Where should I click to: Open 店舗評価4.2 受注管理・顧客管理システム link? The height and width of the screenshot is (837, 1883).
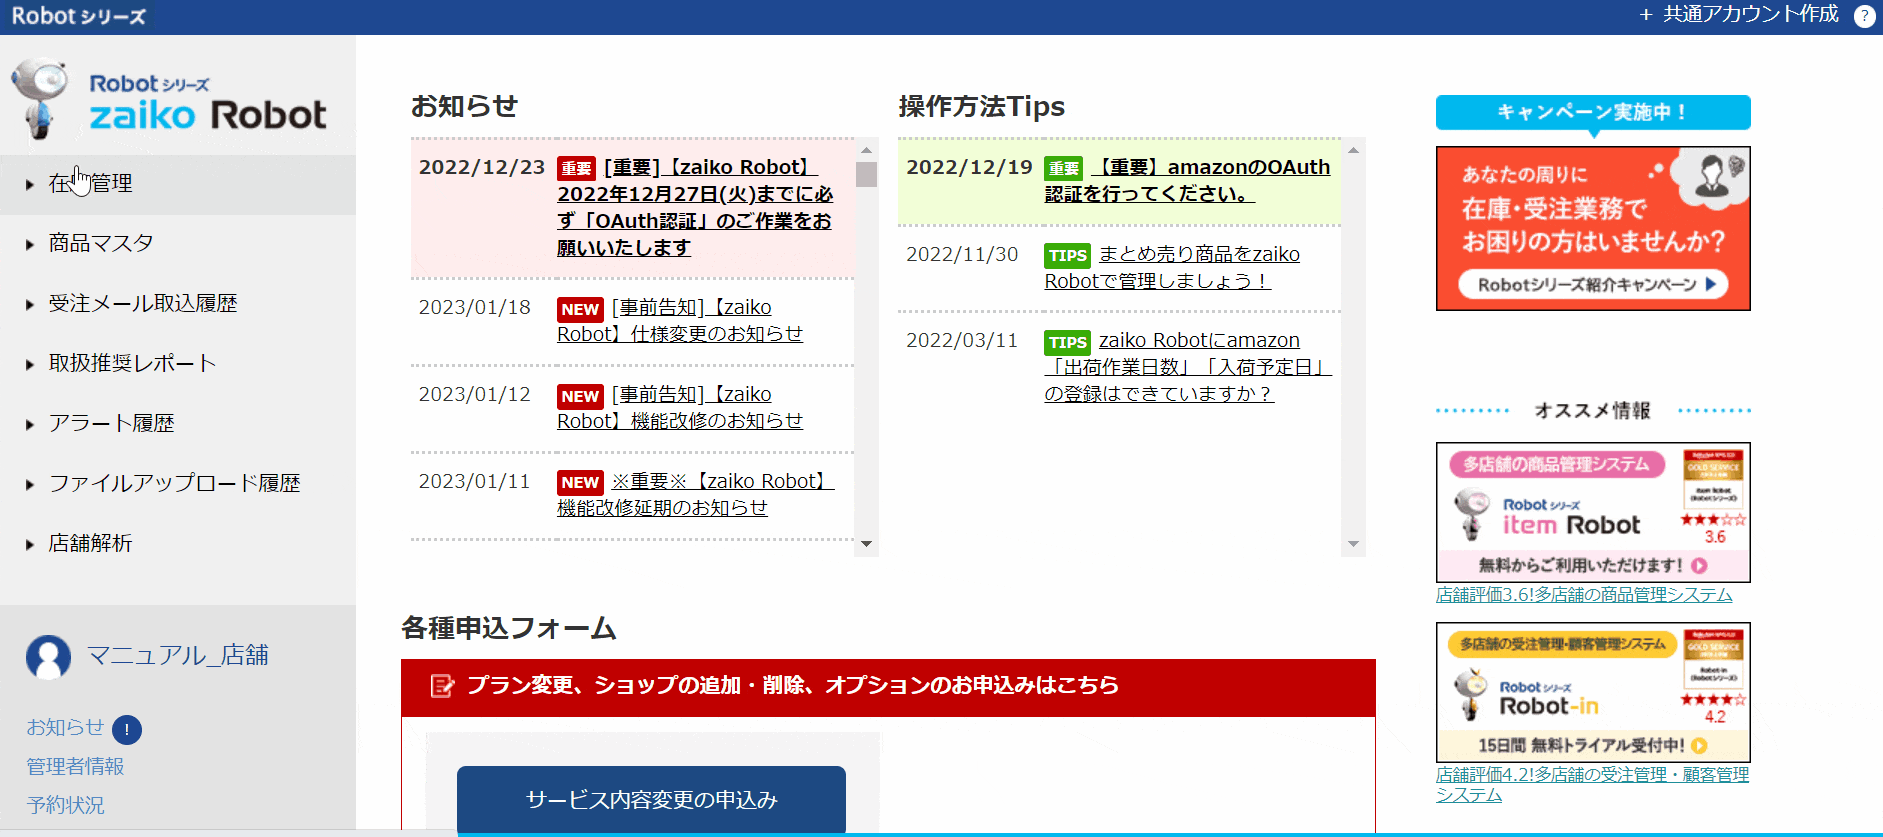[1592, 785]
